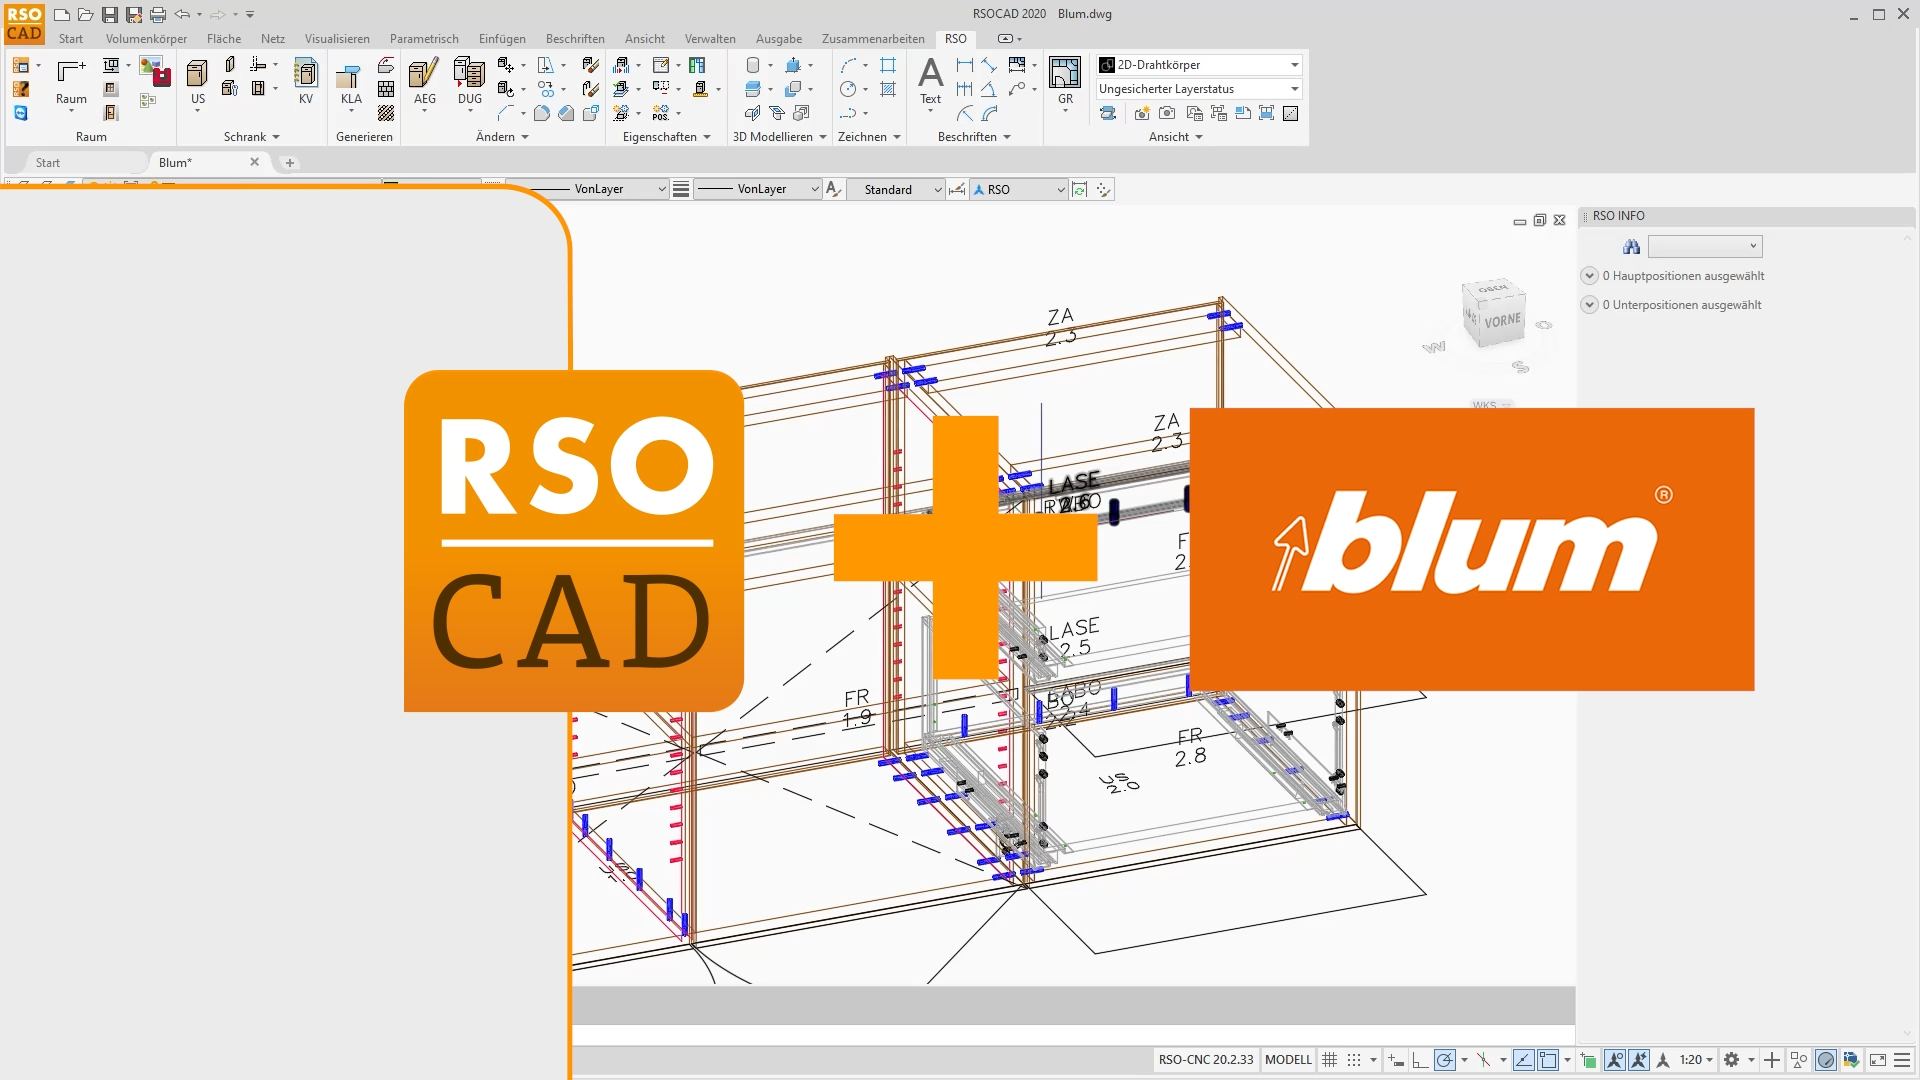Screen dimensions: 1920x1080
Task: Toggle polar tracking in status bar
Action: pos(1445,1060)
